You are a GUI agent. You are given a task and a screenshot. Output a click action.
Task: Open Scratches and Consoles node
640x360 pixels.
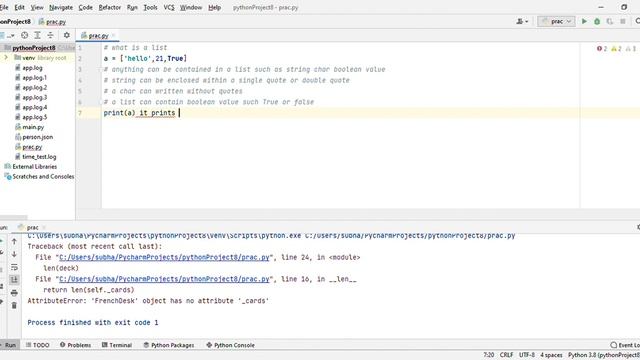(43, 176)
